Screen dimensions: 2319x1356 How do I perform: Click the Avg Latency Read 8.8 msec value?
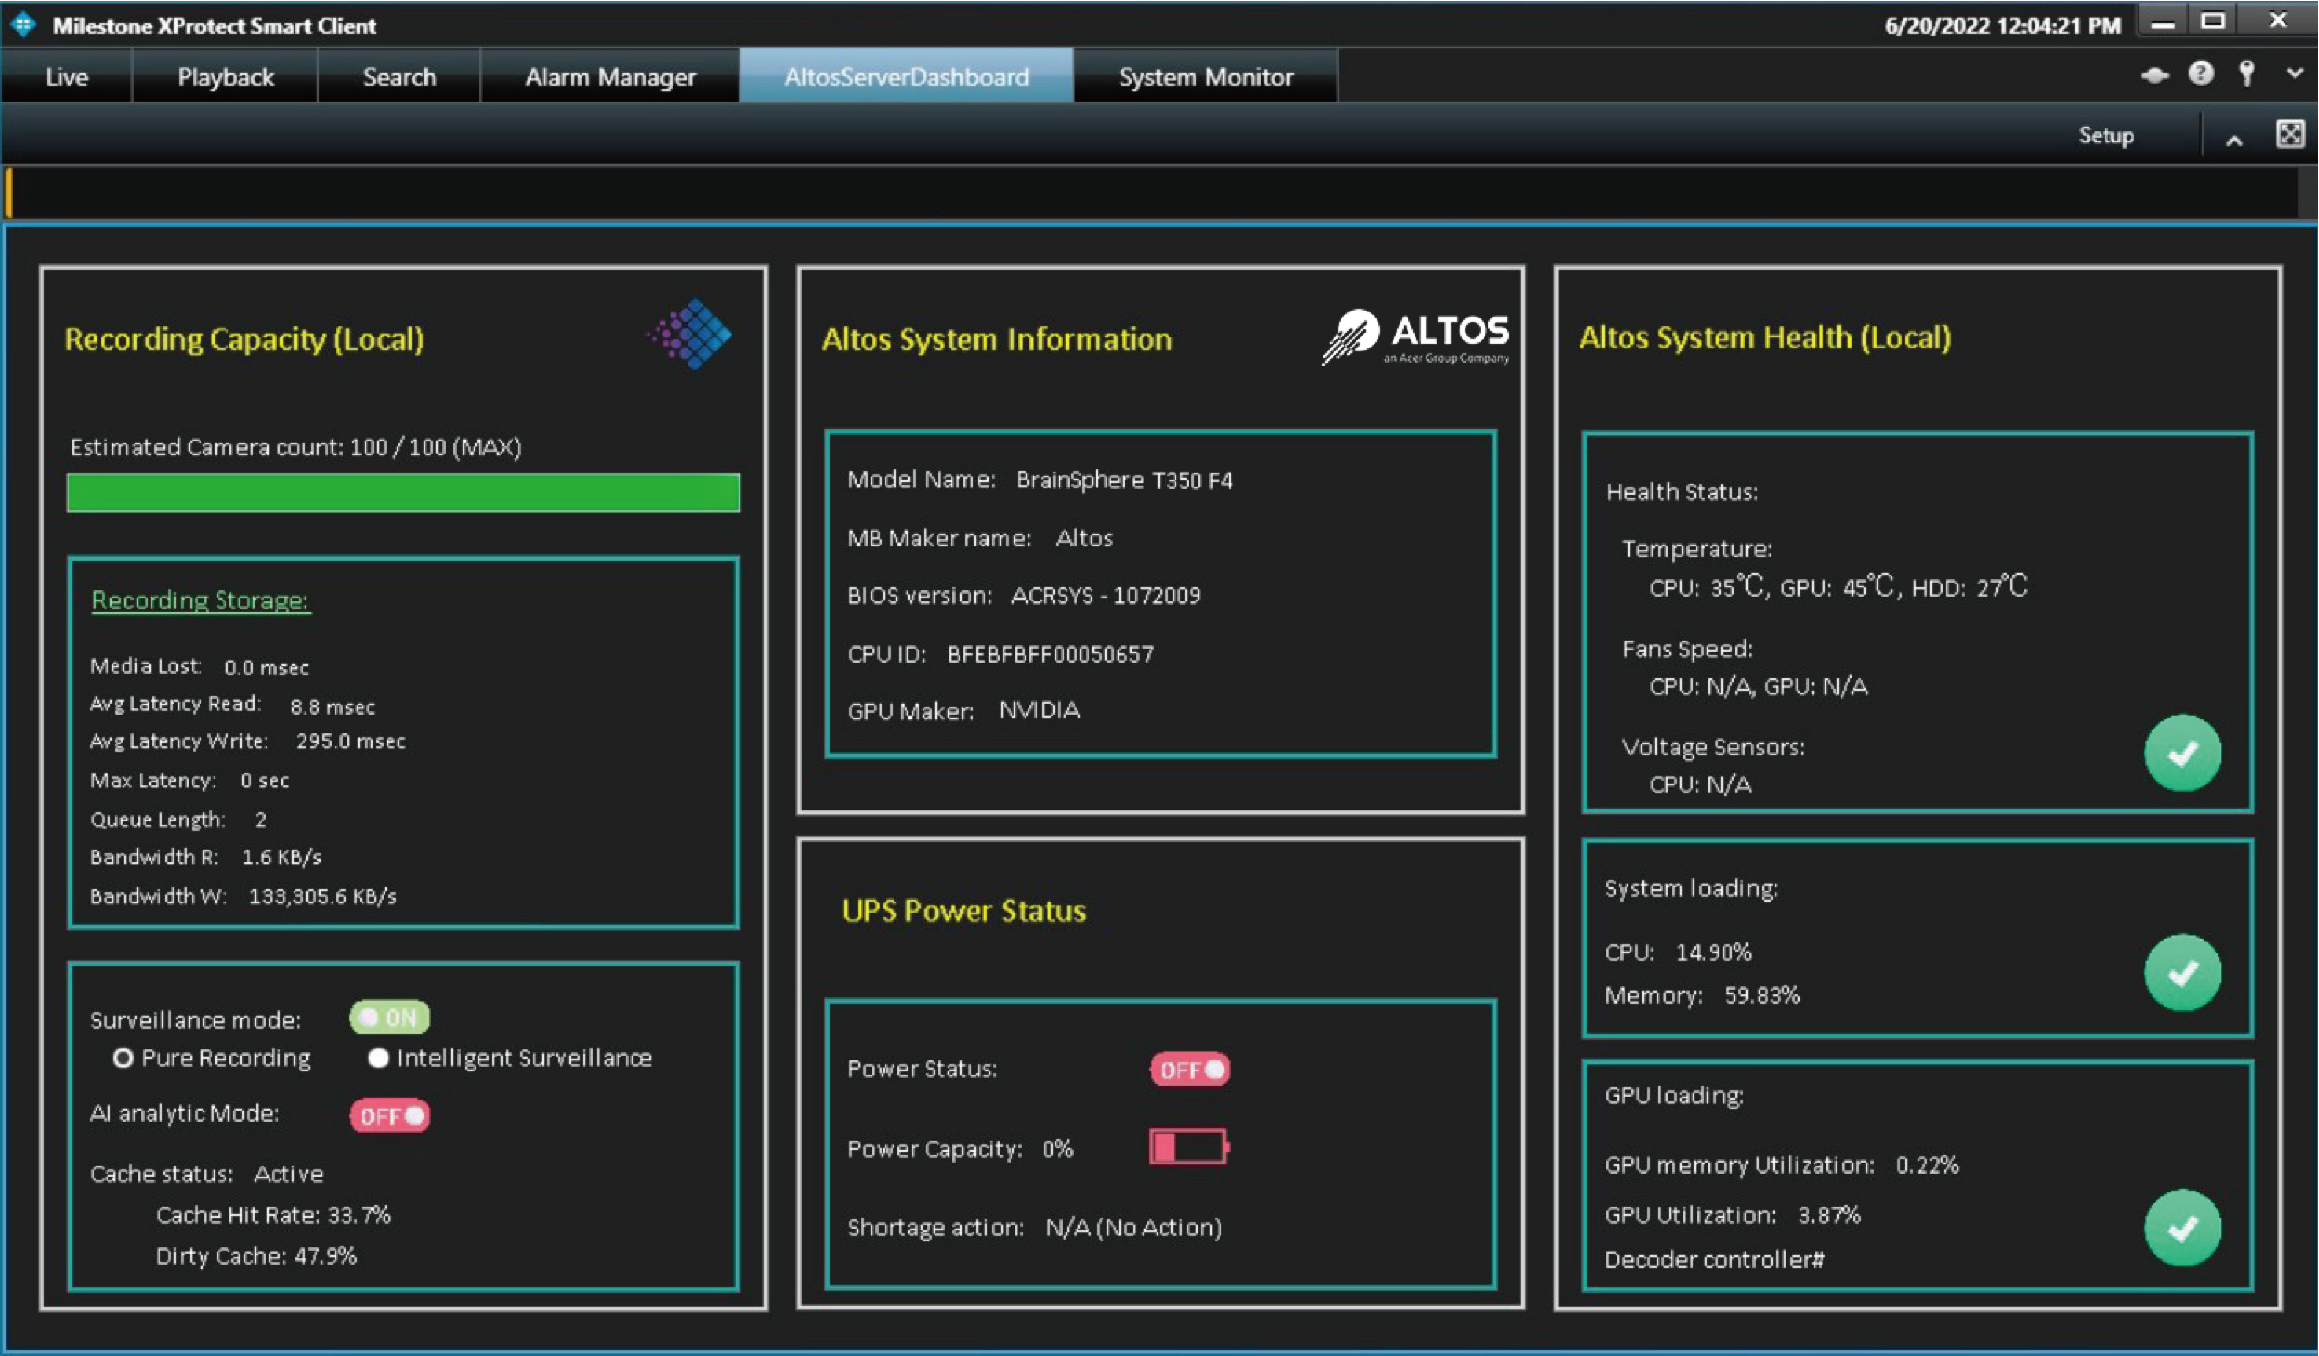coord(333,707)
